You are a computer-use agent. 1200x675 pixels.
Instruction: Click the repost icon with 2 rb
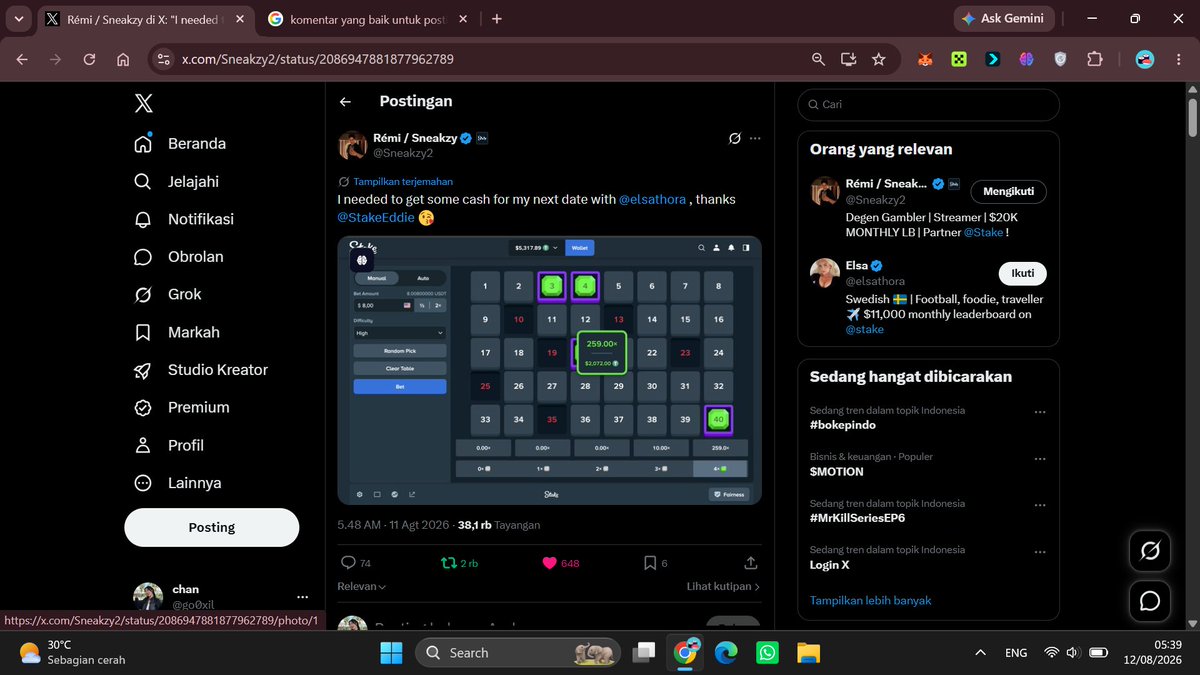pyautogui.click(x=460, y=563)
